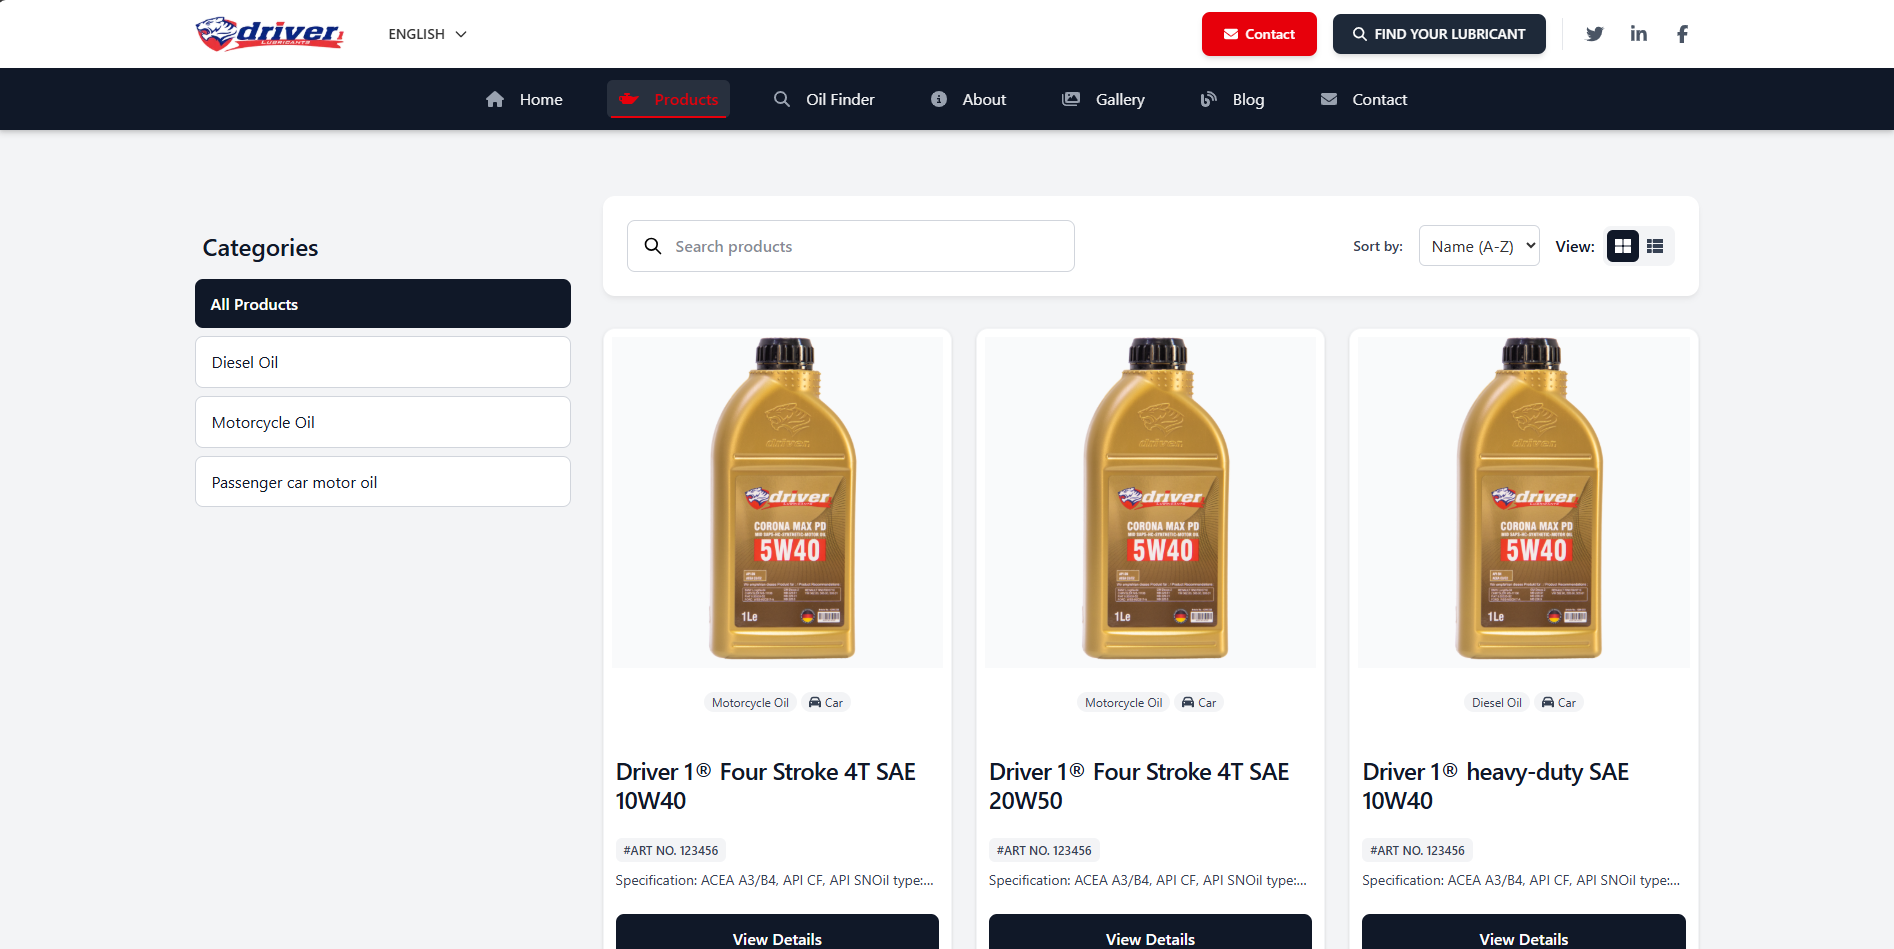Screen dimensions: 1894x949
Task: Click car icon on Four Stroke 10W40 card
Action: [815, 702]
